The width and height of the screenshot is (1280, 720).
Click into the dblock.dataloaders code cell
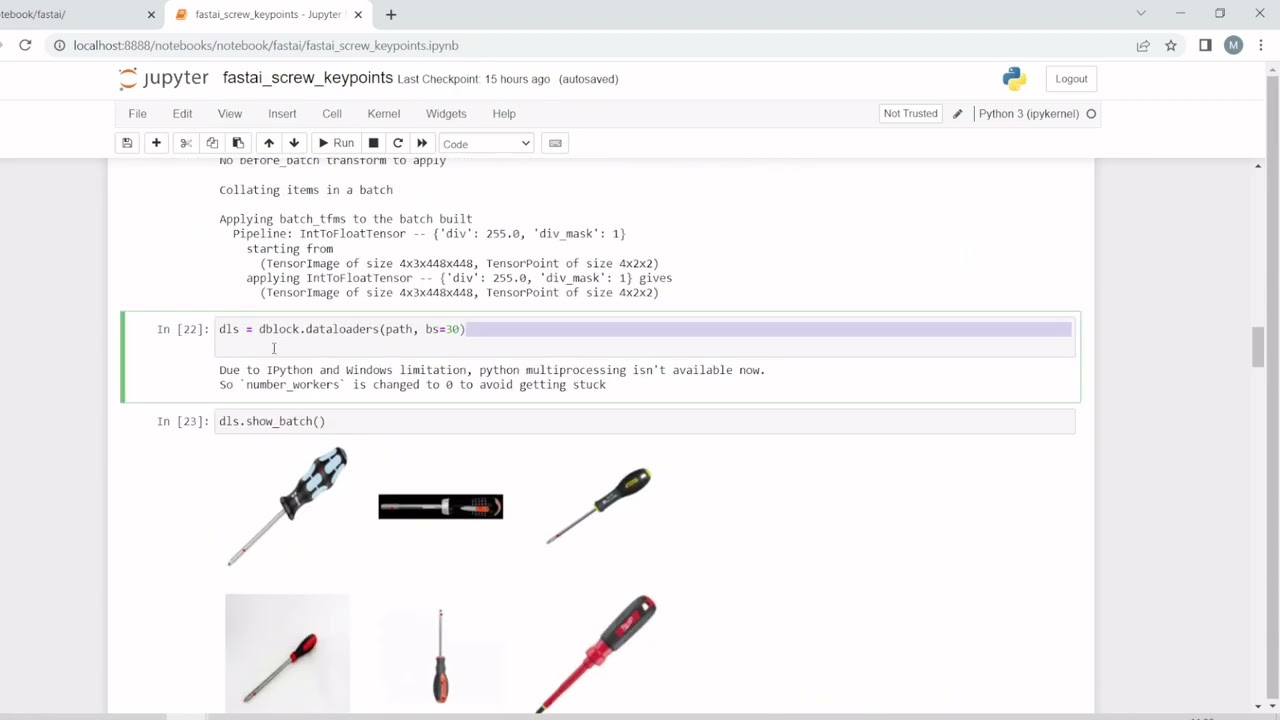645,337
